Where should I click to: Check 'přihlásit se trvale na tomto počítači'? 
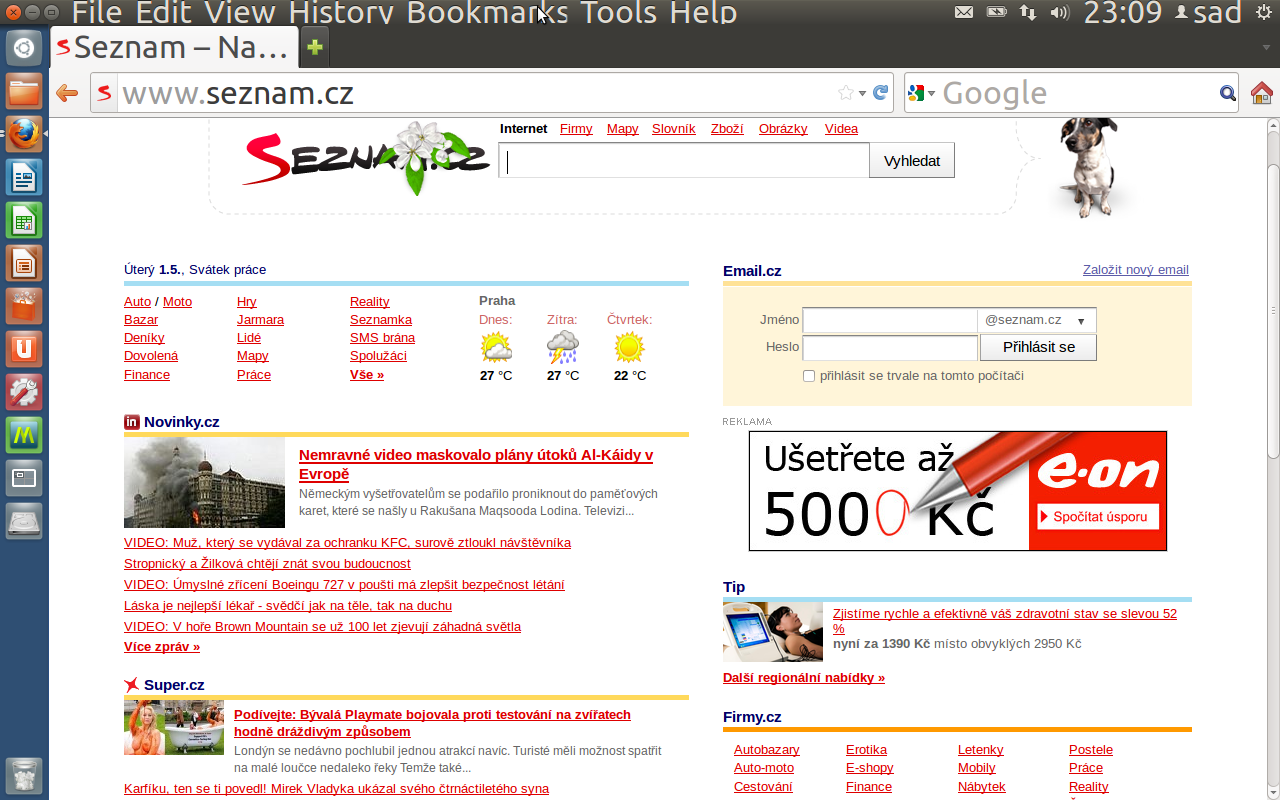(809, 376)
